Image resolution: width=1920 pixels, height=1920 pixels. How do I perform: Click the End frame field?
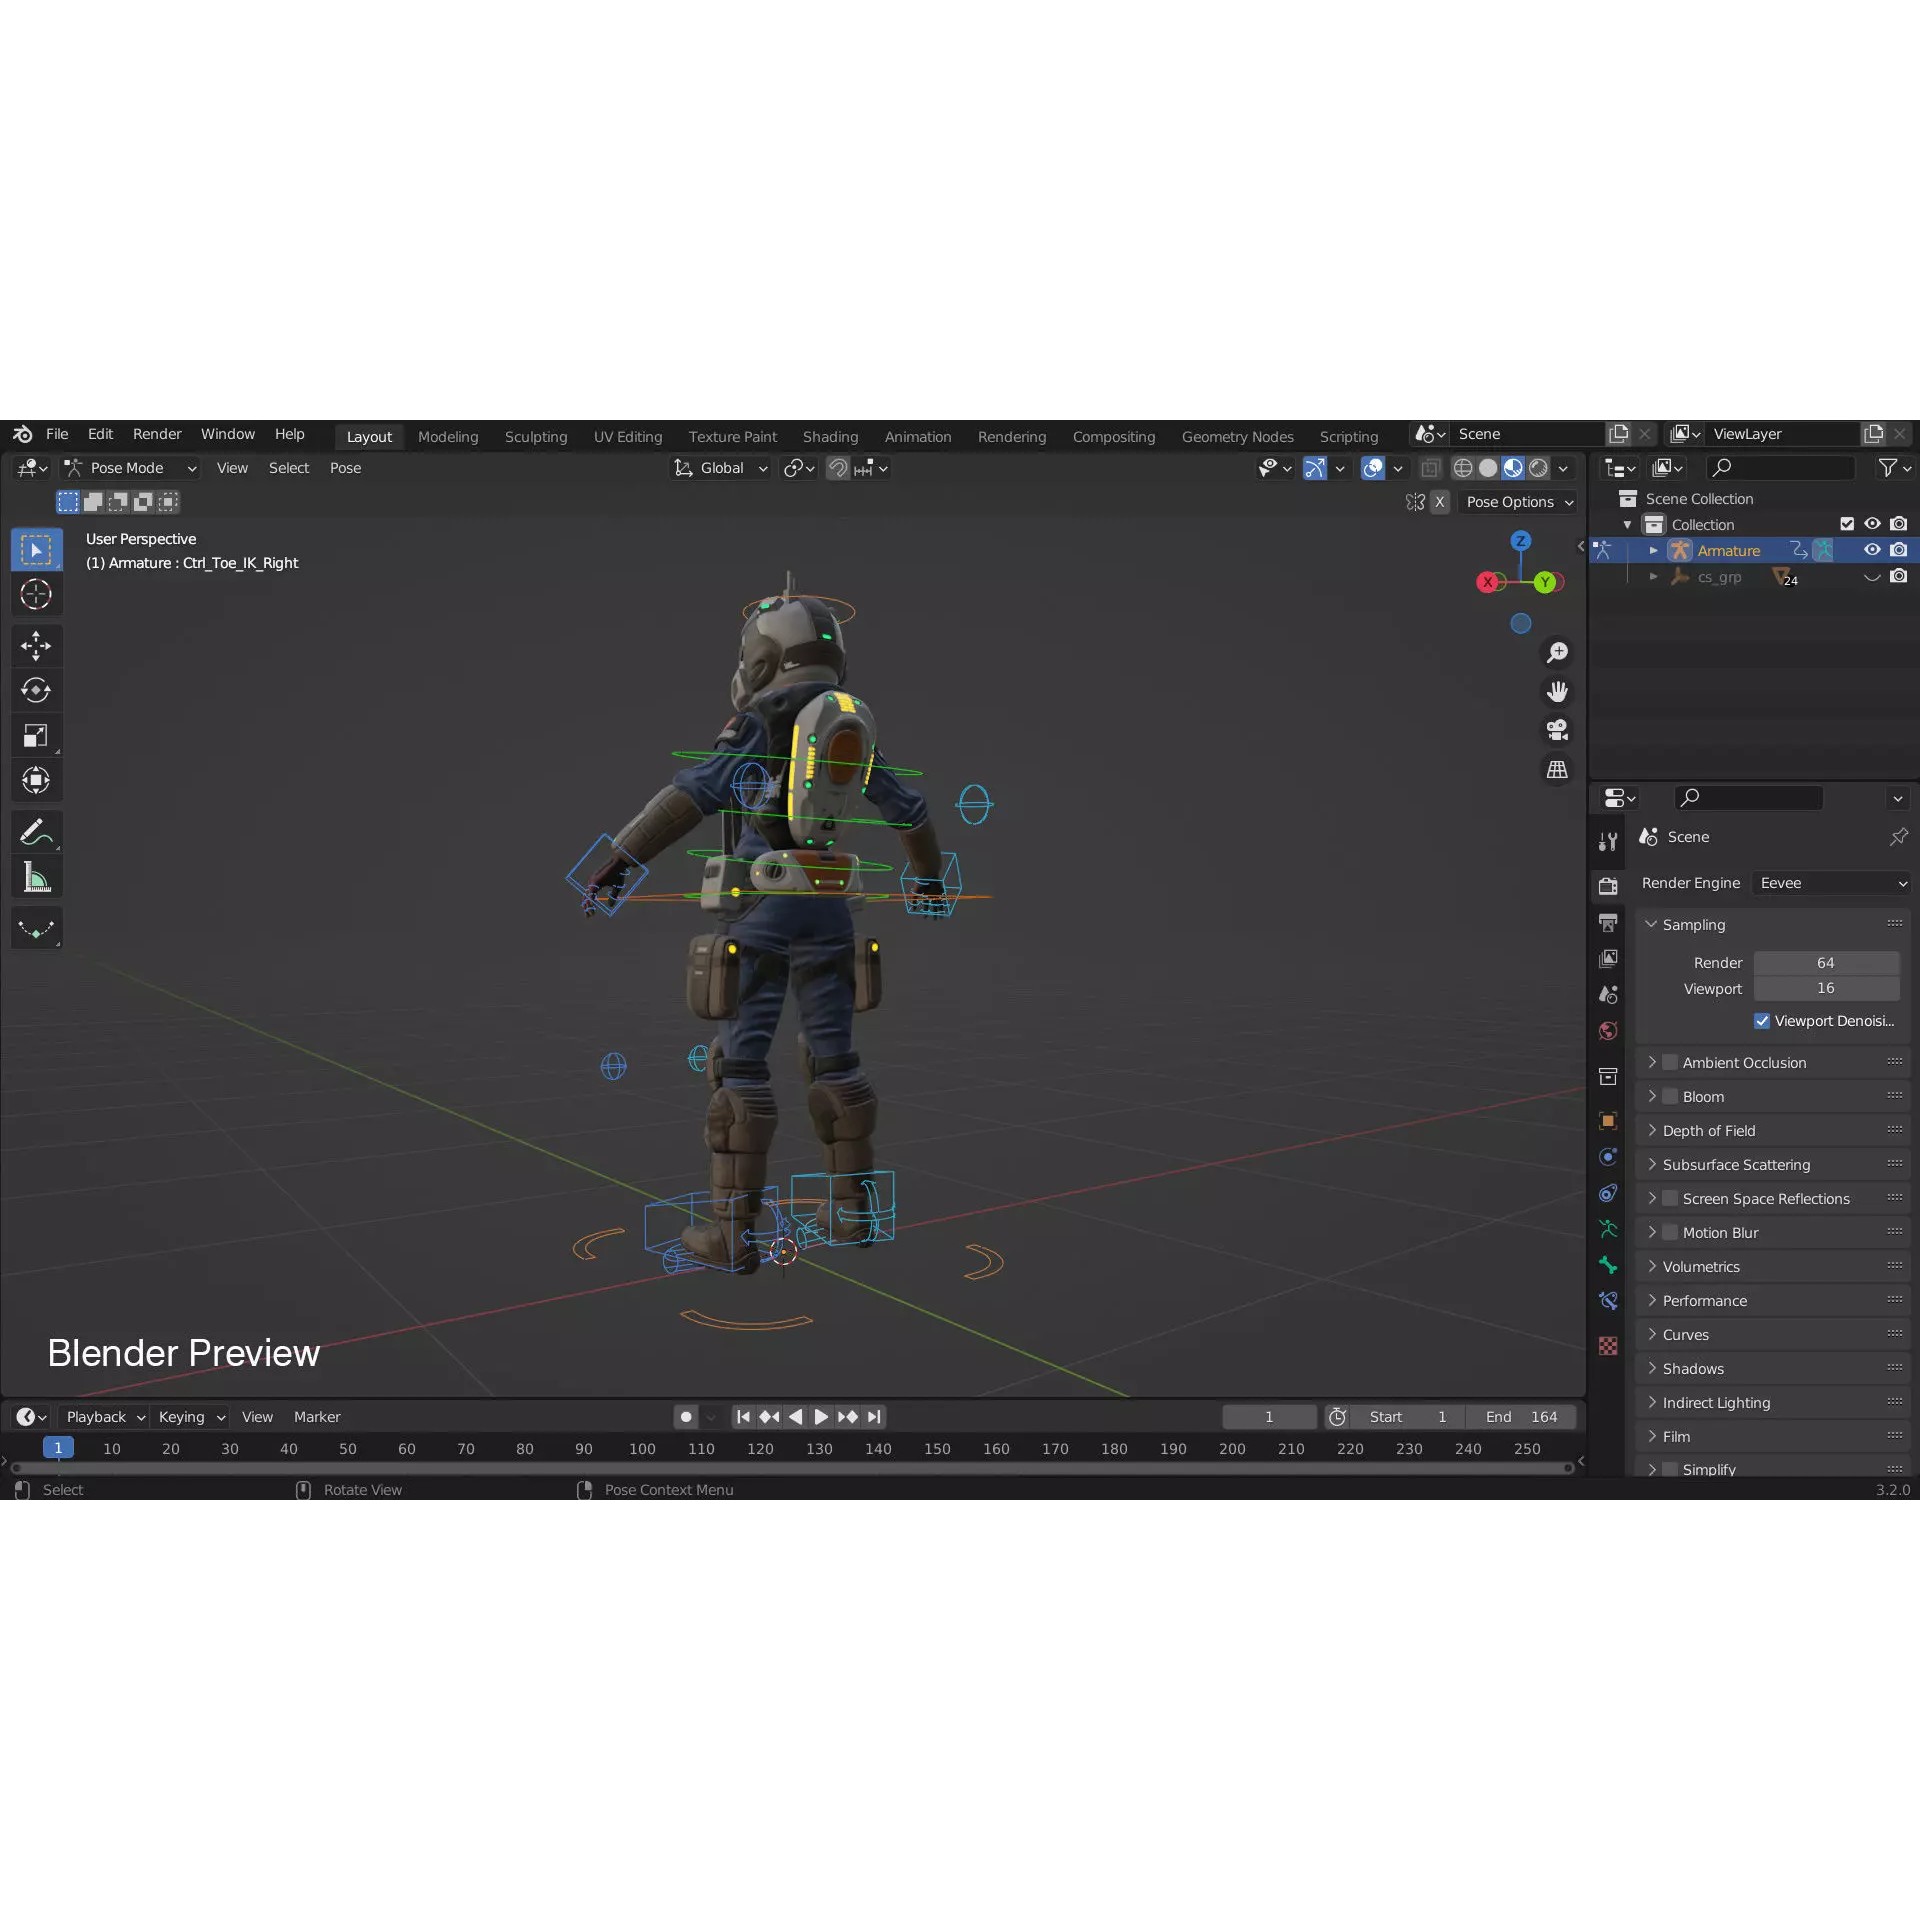(x=1522, y=1417)
